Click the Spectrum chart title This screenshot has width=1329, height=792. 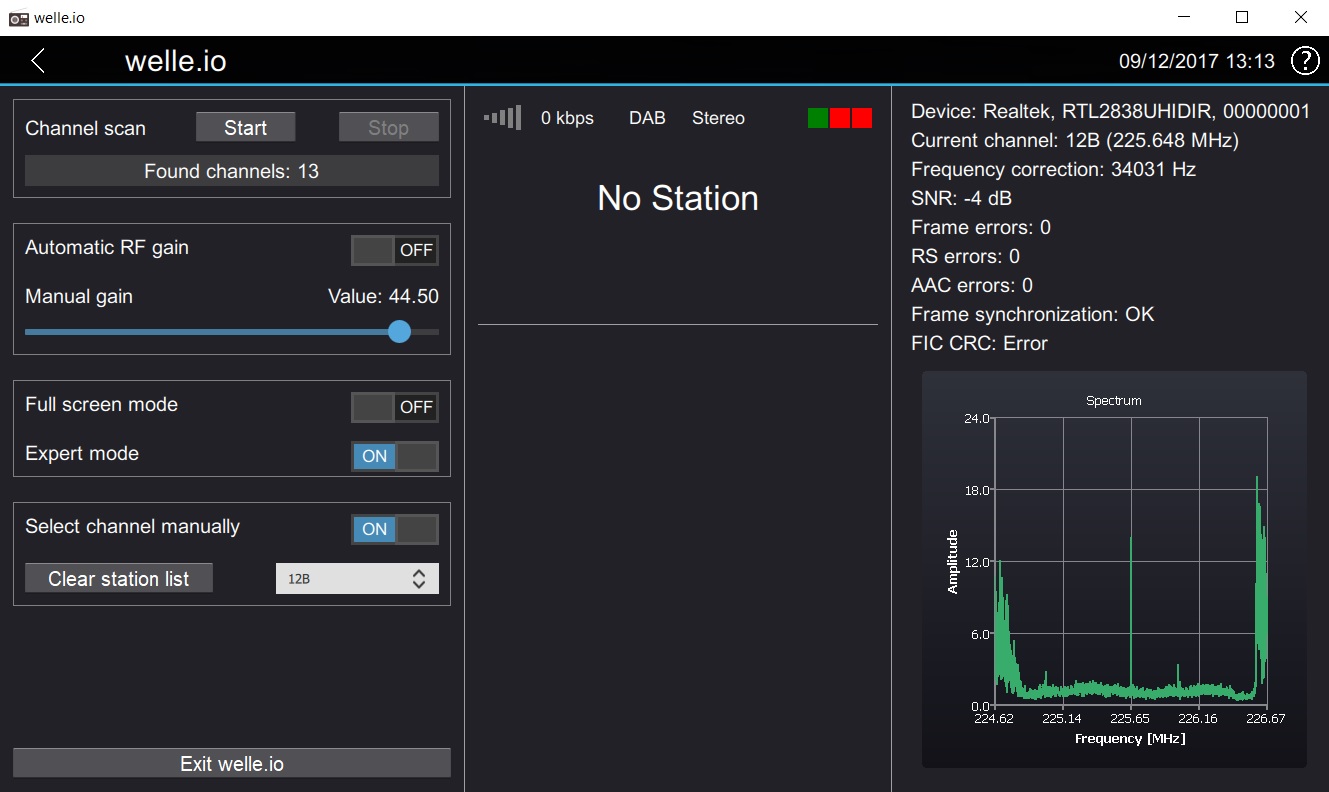(x=1114, y=400)
